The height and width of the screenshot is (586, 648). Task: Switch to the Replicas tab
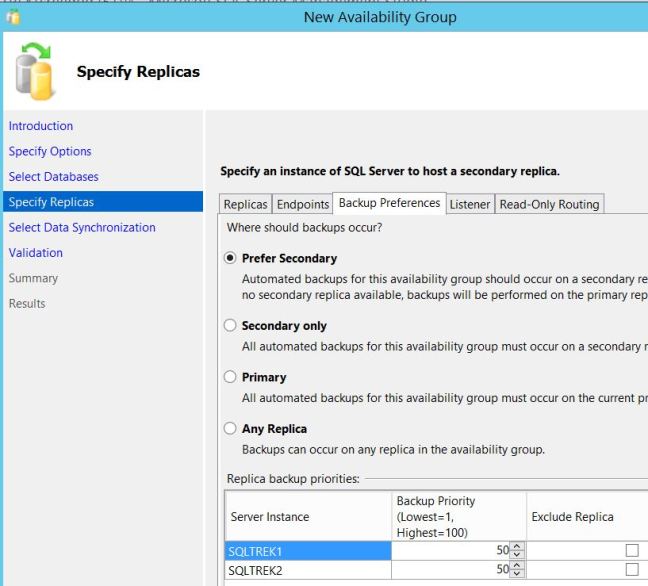click(245, 204)
